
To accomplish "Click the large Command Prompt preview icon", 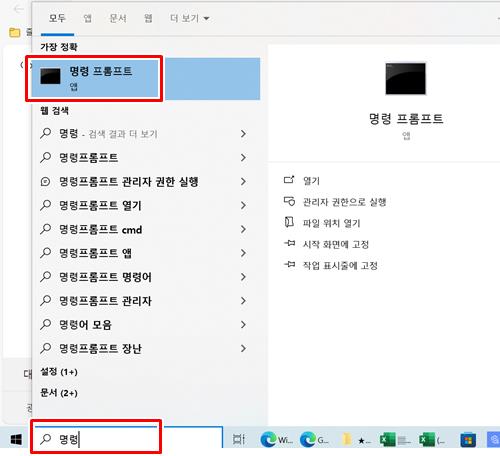I will click(x=405, y=79).
